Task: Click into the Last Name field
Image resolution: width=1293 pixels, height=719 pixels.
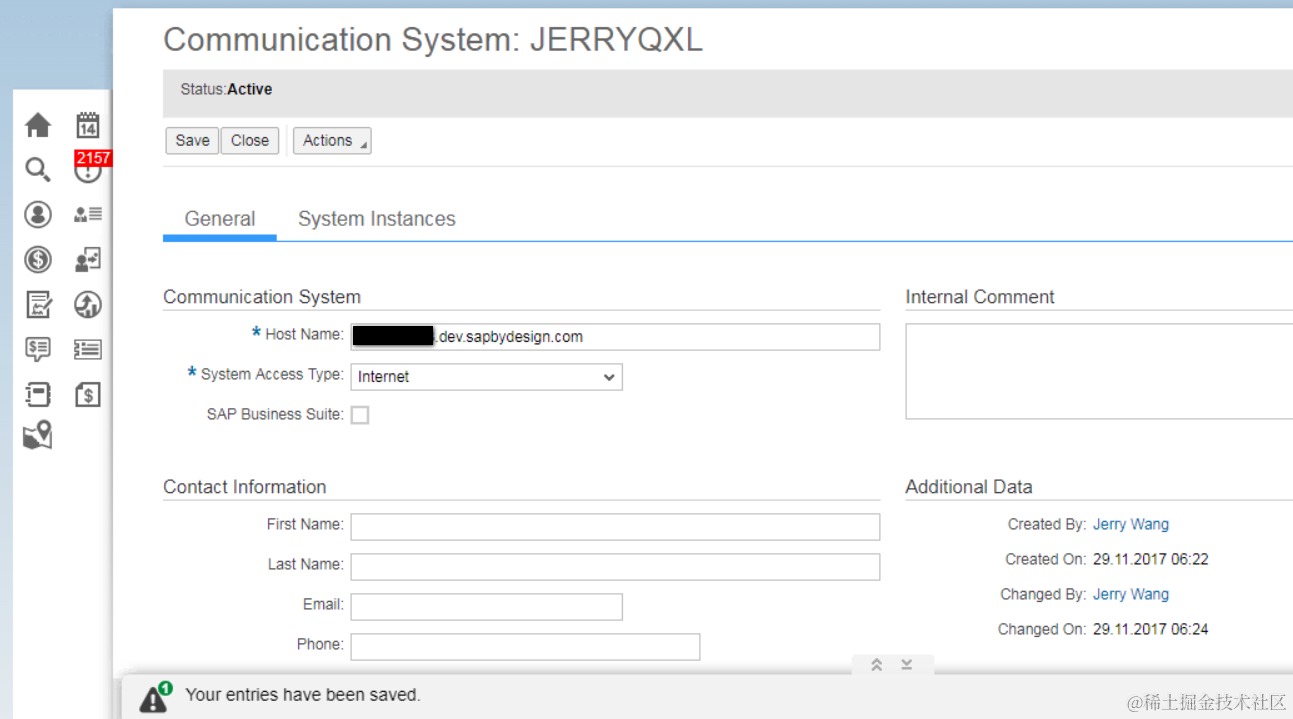Action: pyautogui.click(x=615, y=567)
